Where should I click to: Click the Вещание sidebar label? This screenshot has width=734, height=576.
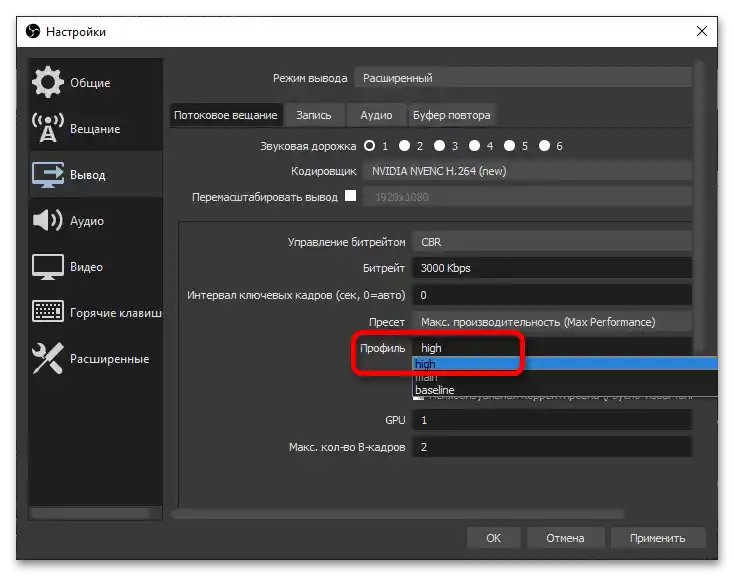[x=95, y=129]
